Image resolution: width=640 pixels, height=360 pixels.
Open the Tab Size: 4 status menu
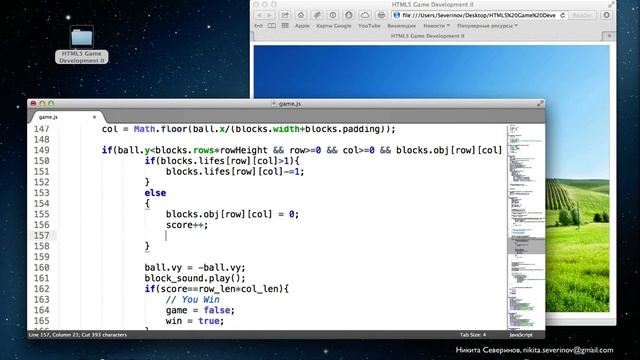473,335
